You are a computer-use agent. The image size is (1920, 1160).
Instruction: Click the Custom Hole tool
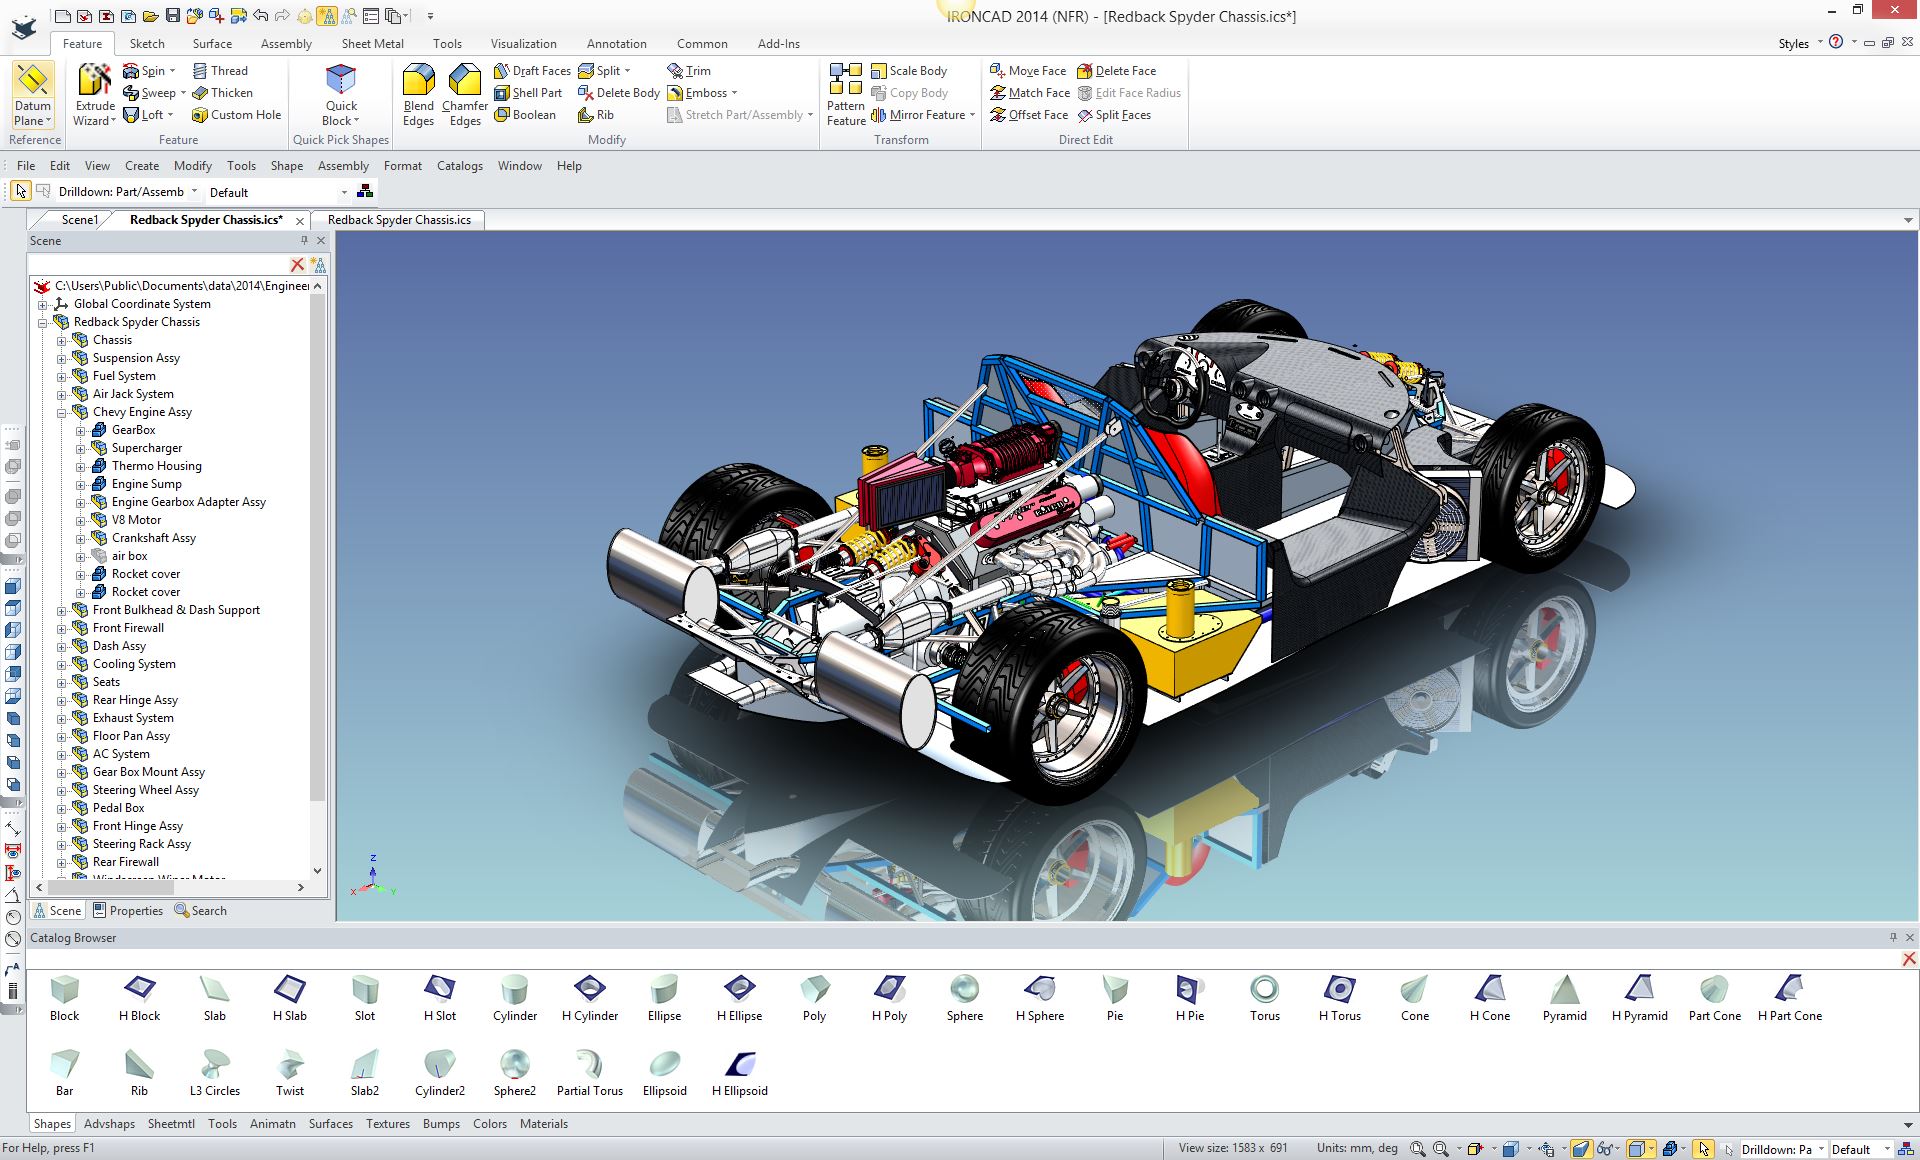point(236,115)
